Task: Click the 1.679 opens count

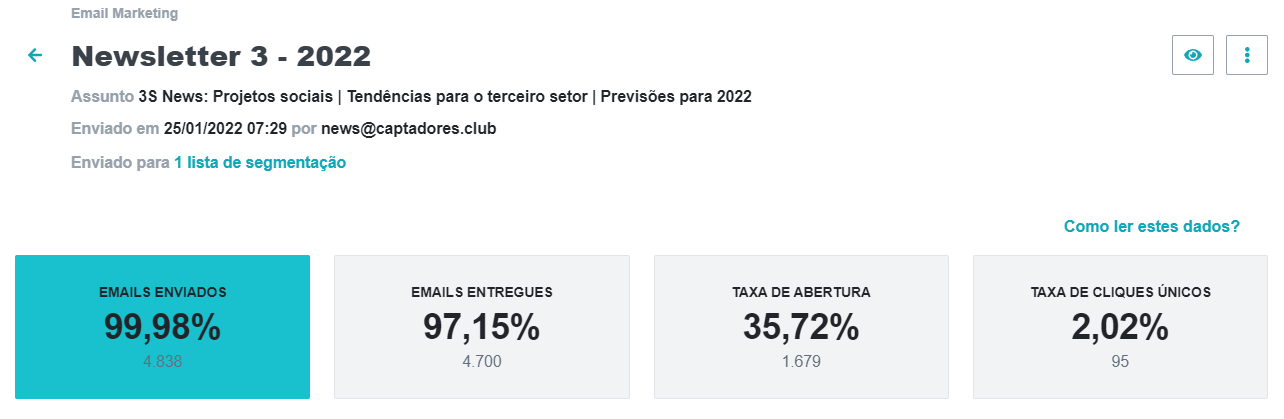Action: tap(801, 361)
